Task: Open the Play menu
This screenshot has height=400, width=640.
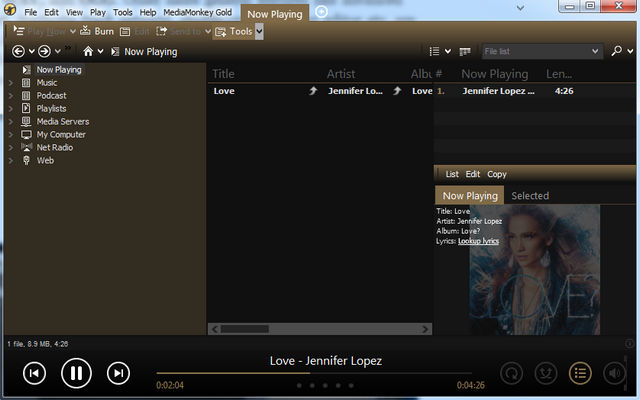Action: [x=98, y=12]
